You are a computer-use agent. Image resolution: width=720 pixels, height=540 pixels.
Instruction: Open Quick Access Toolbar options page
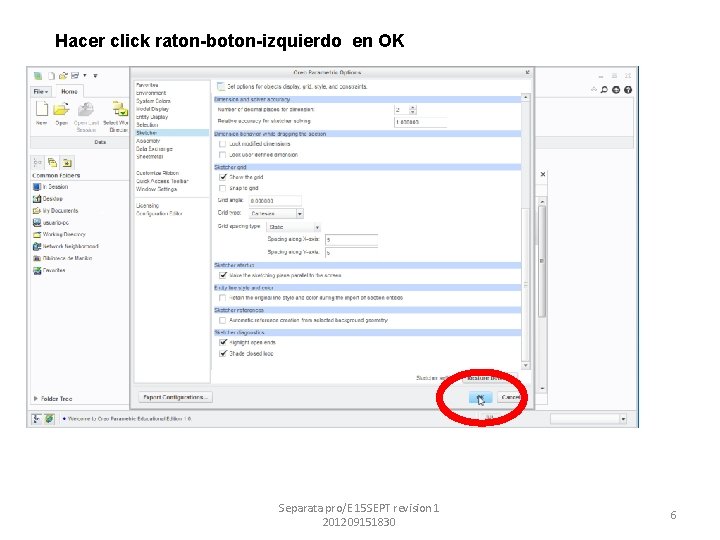tap(162, 181)
